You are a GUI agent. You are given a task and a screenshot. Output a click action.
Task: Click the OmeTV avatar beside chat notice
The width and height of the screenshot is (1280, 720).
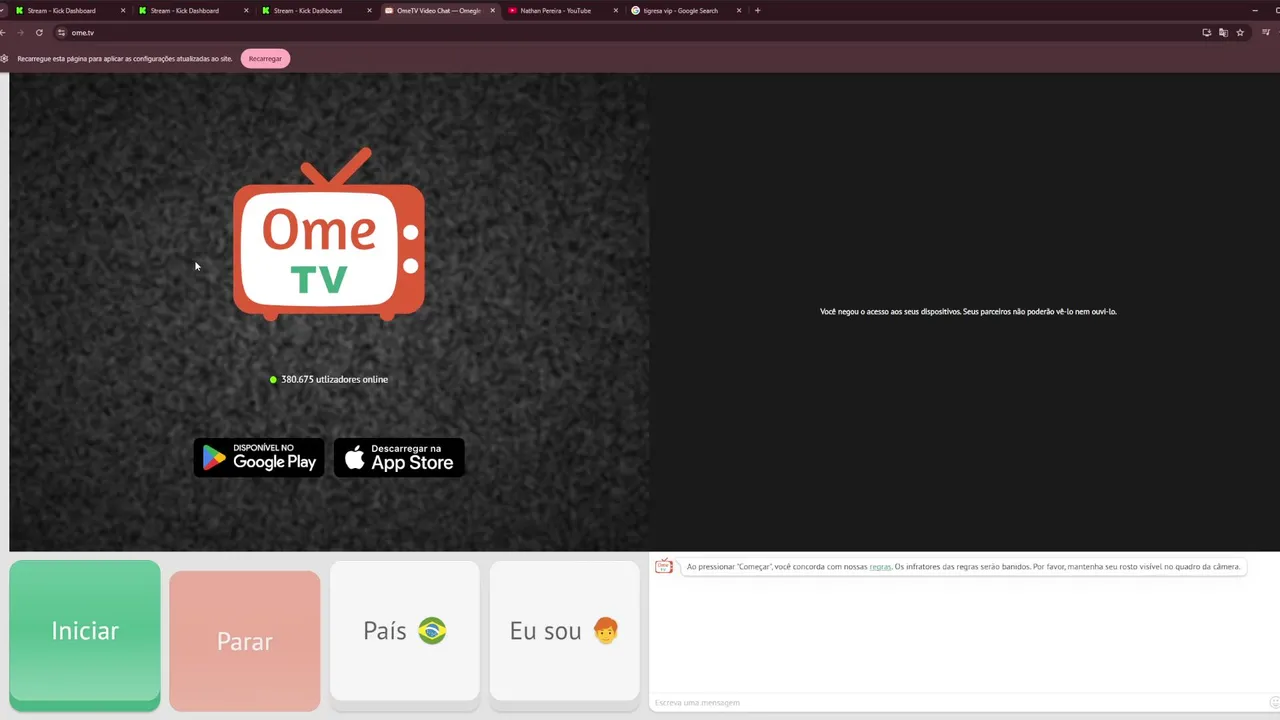[x=664, y=567]
